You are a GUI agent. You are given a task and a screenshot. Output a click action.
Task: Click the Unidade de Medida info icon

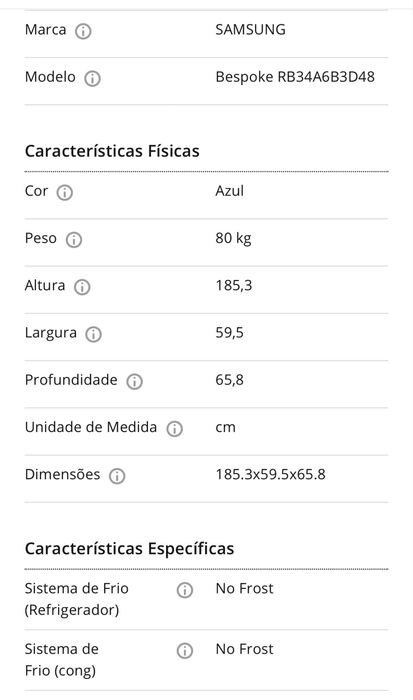click(175, 429)
